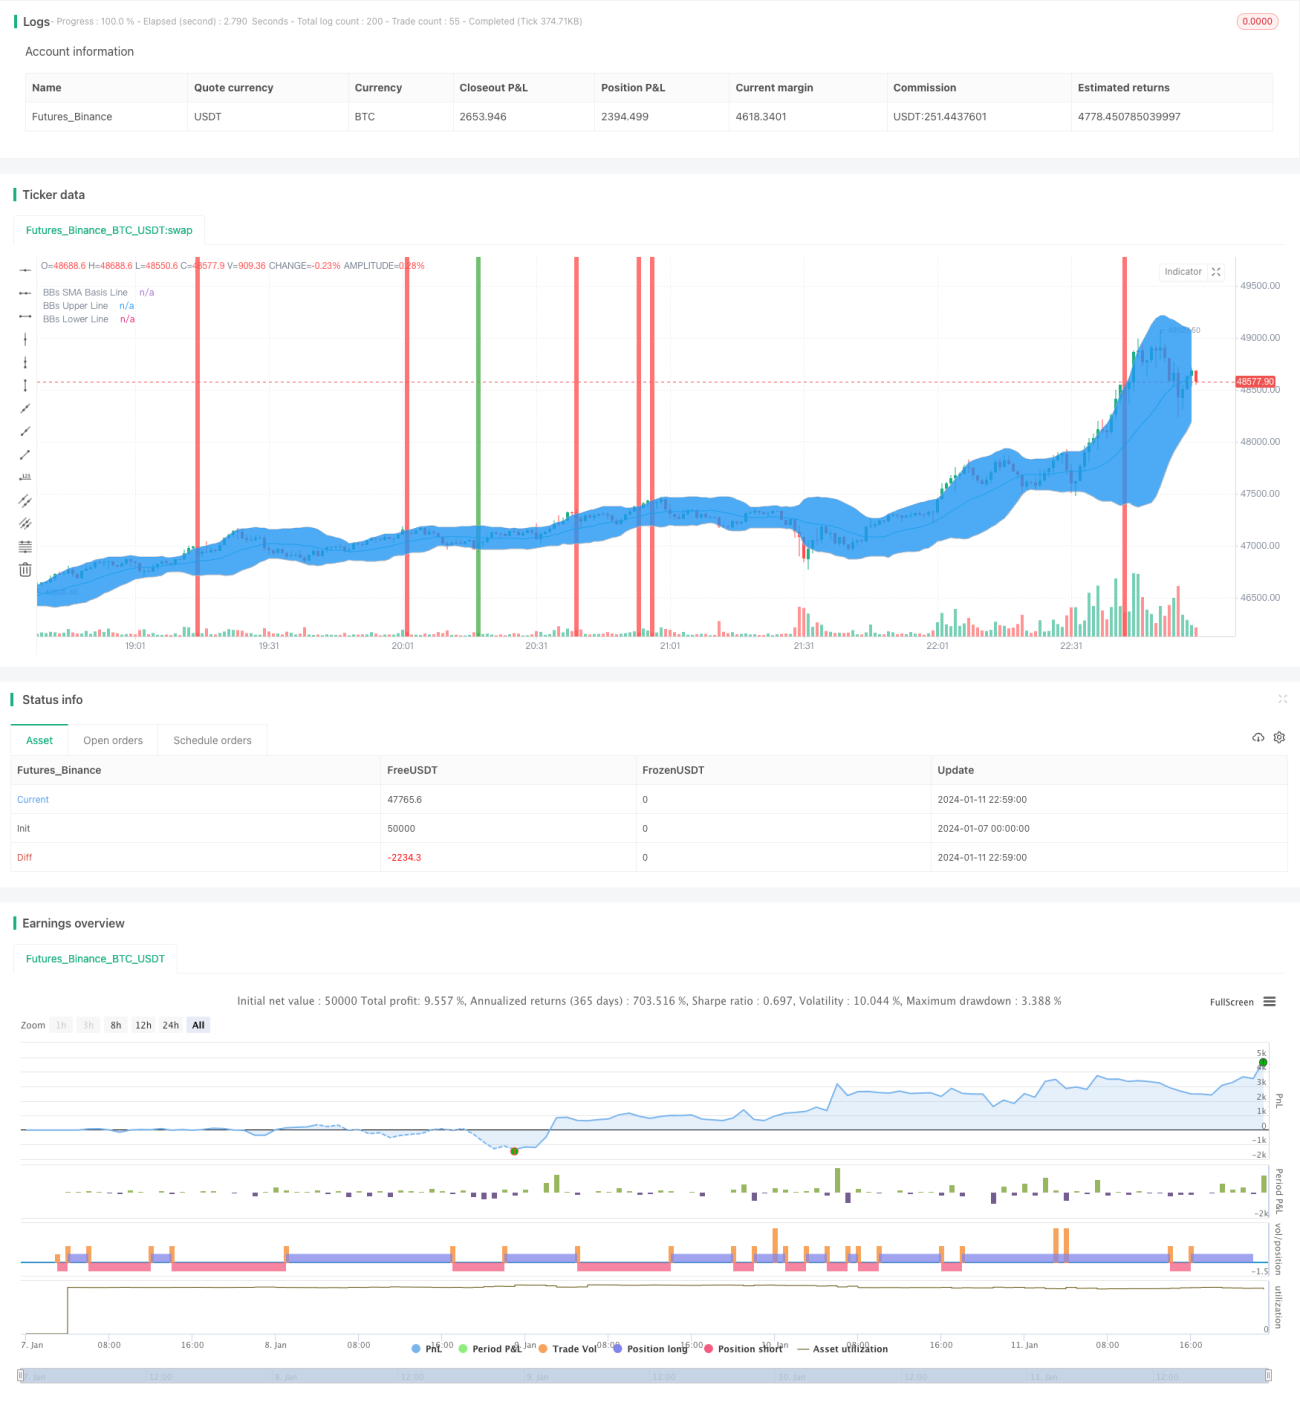Screen dimensions: 1300x1405
Task: Switch to the Open orders tab
Action: [113, 740]
